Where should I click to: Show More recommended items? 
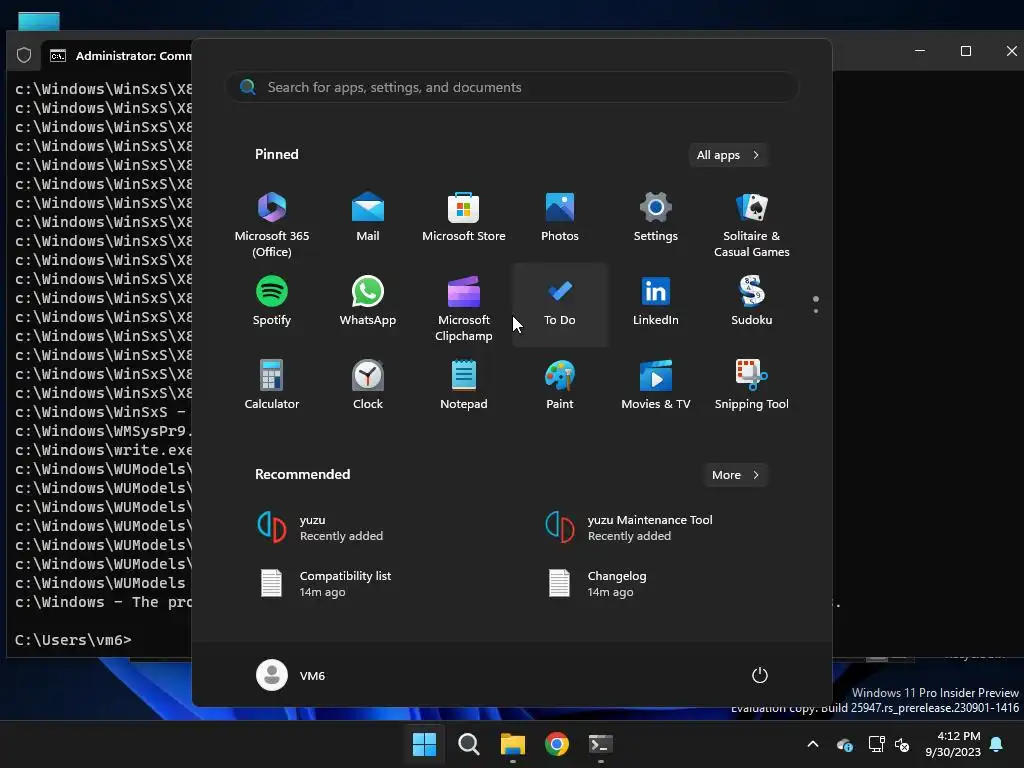pyautogui.click(x=736, y=475)
